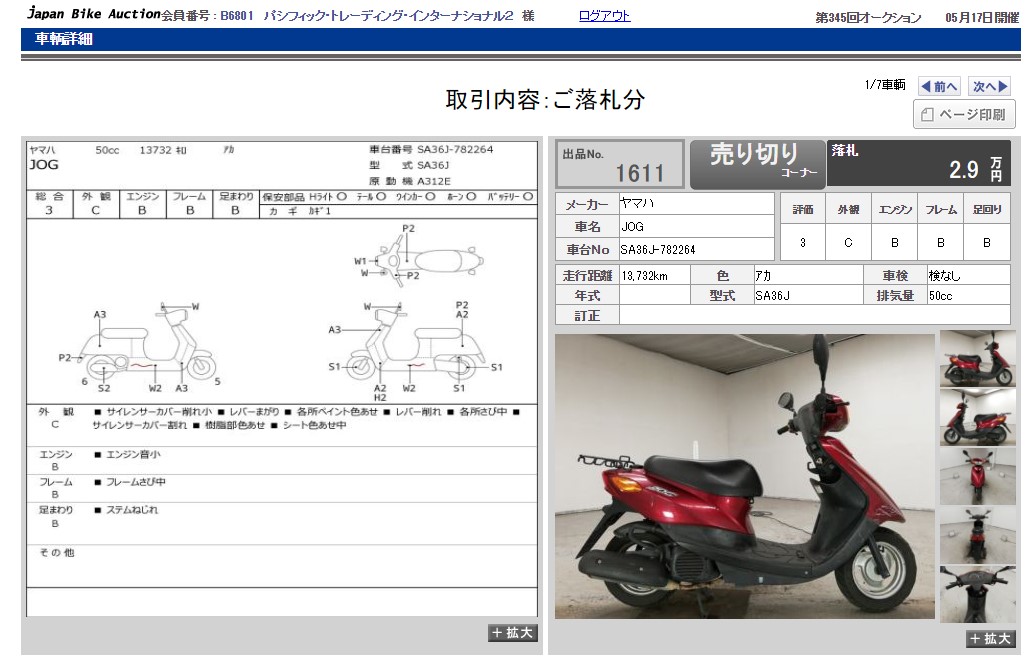Click the 足回り header in the ratings table
The height and width of the screenshot is (663, 1033).
(987, 210)
